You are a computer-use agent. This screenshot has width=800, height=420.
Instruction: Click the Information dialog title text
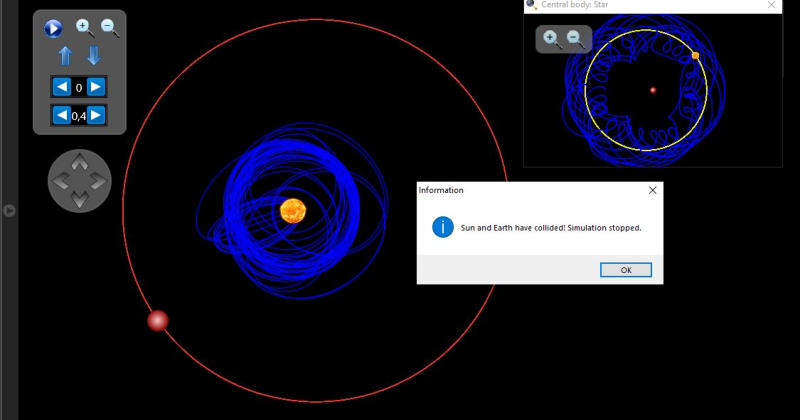click(441, 190)
